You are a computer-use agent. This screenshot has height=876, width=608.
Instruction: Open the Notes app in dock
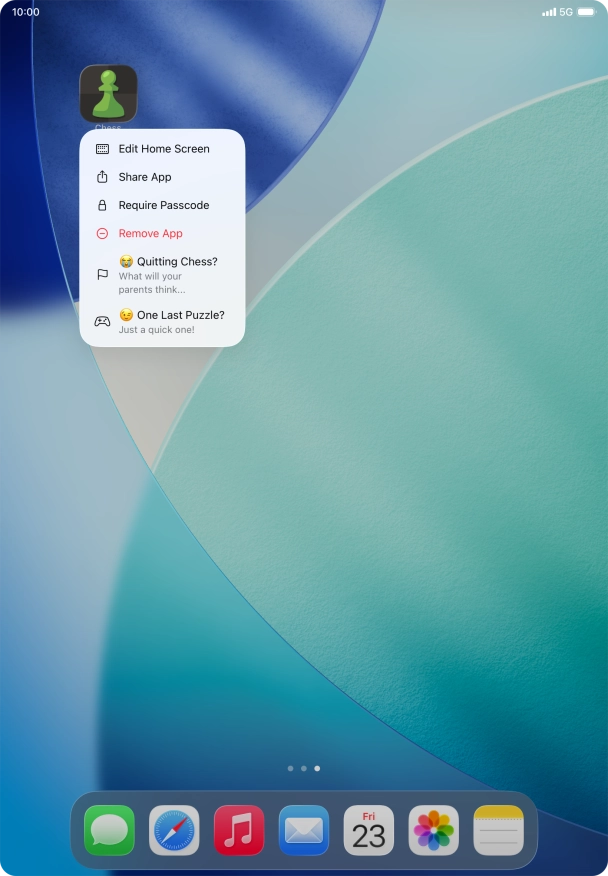click(499, 830)
